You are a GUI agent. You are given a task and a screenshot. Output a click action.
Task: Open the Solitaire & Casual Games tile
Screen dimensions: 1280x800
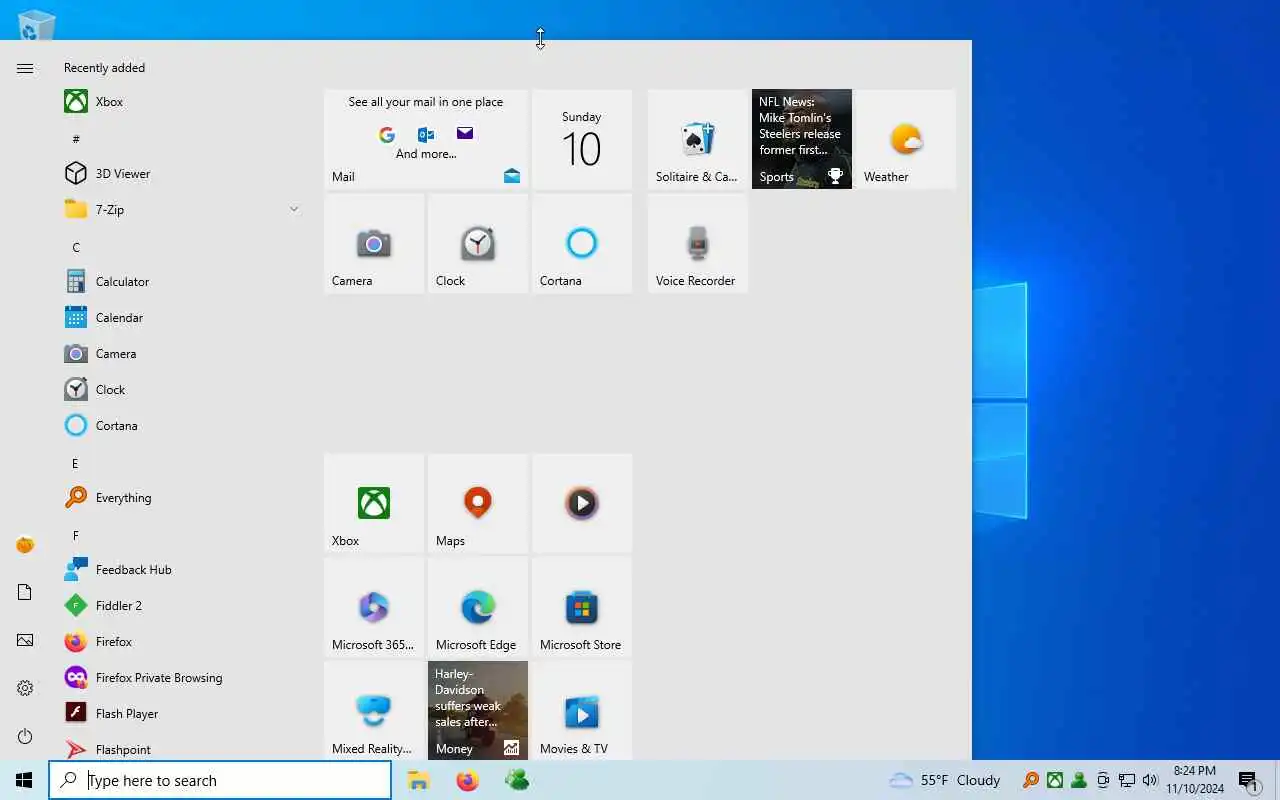698,139
